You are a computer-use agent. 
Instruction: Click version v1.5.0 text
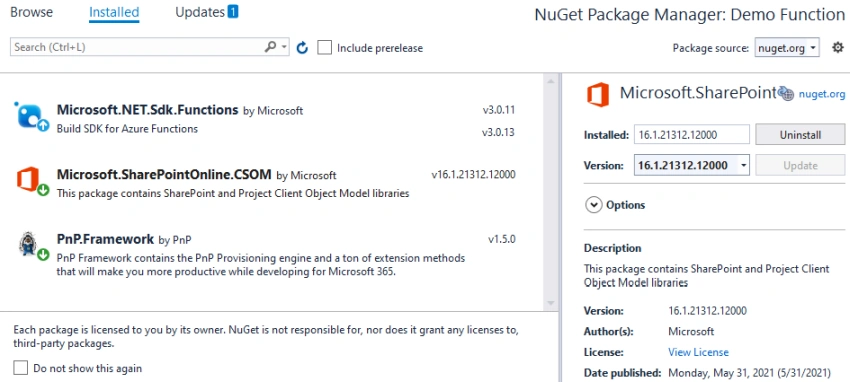(501, 239)
